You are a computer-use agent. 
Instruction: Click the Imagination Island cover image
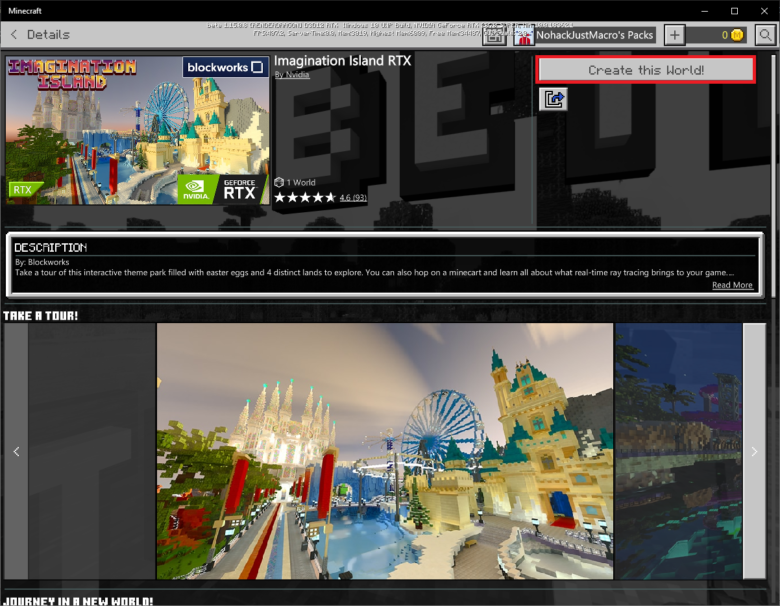tap(138, 130)
